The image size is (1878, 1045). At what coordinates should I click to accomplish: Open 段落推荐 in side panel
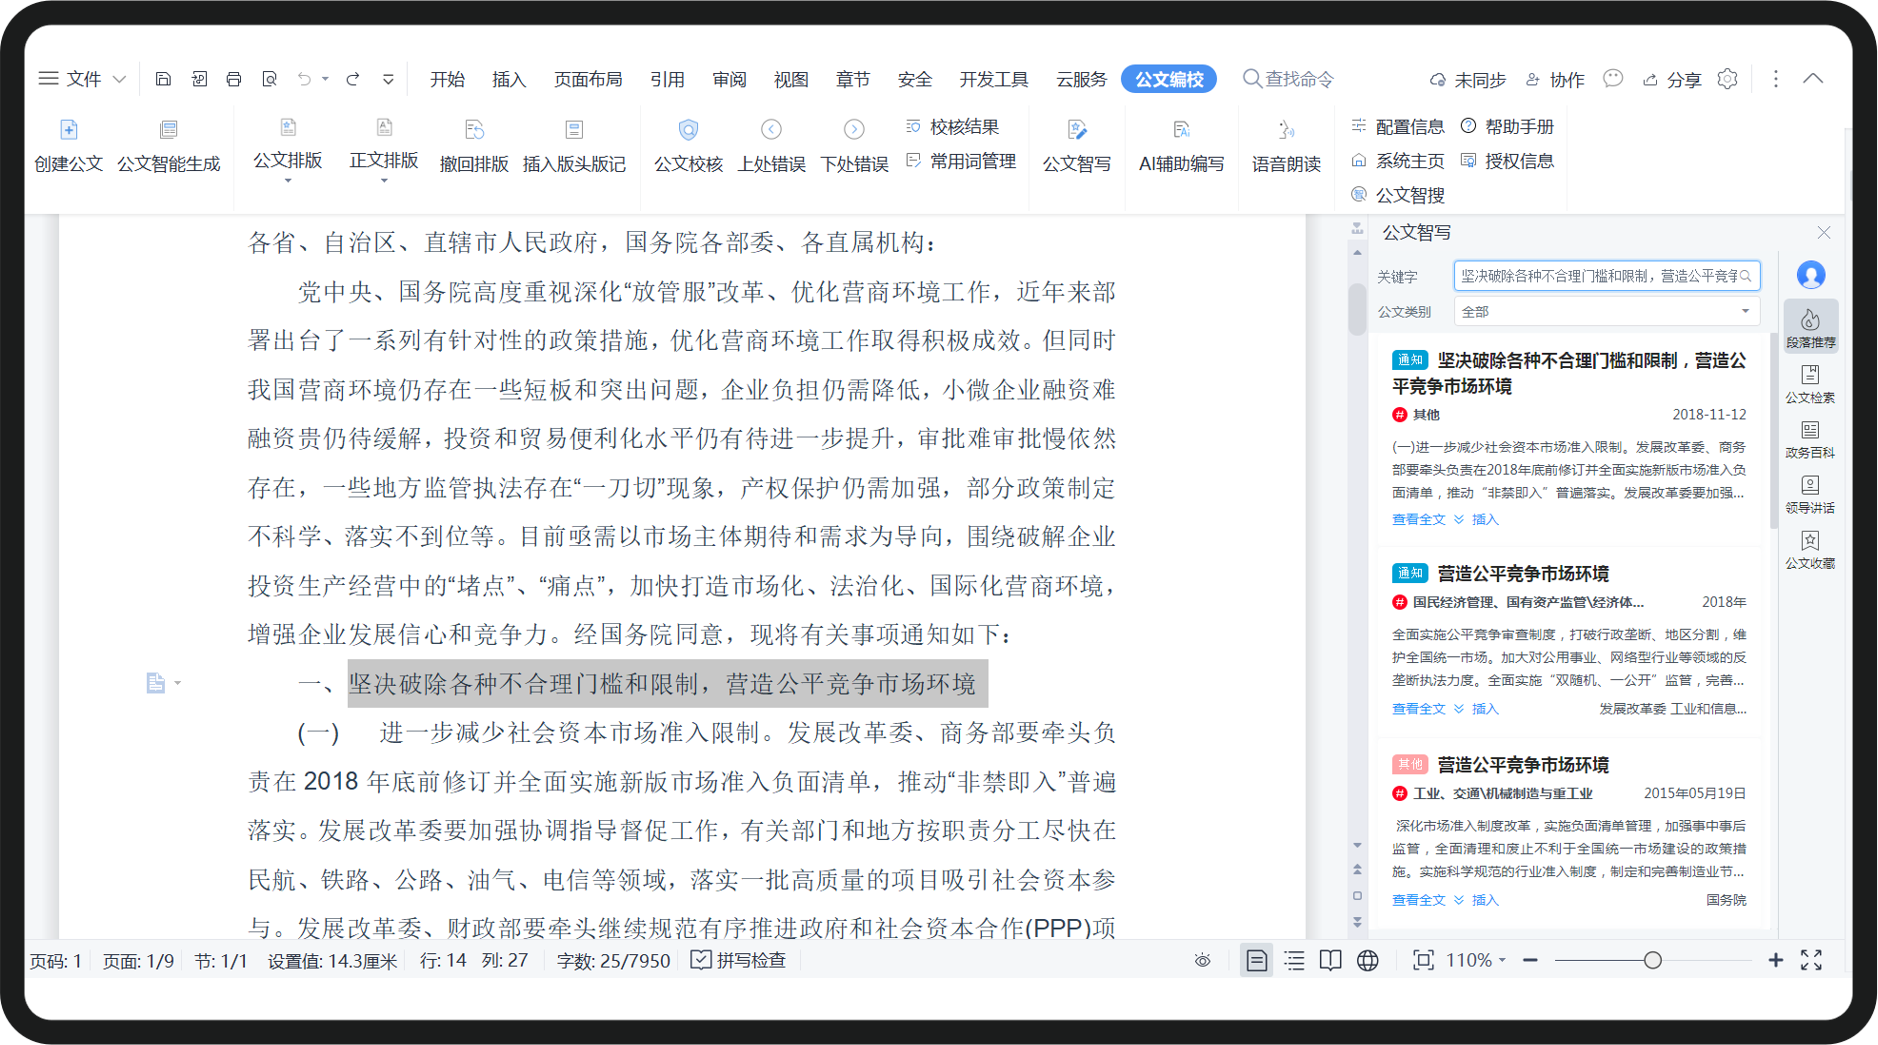click(1810, 327)
